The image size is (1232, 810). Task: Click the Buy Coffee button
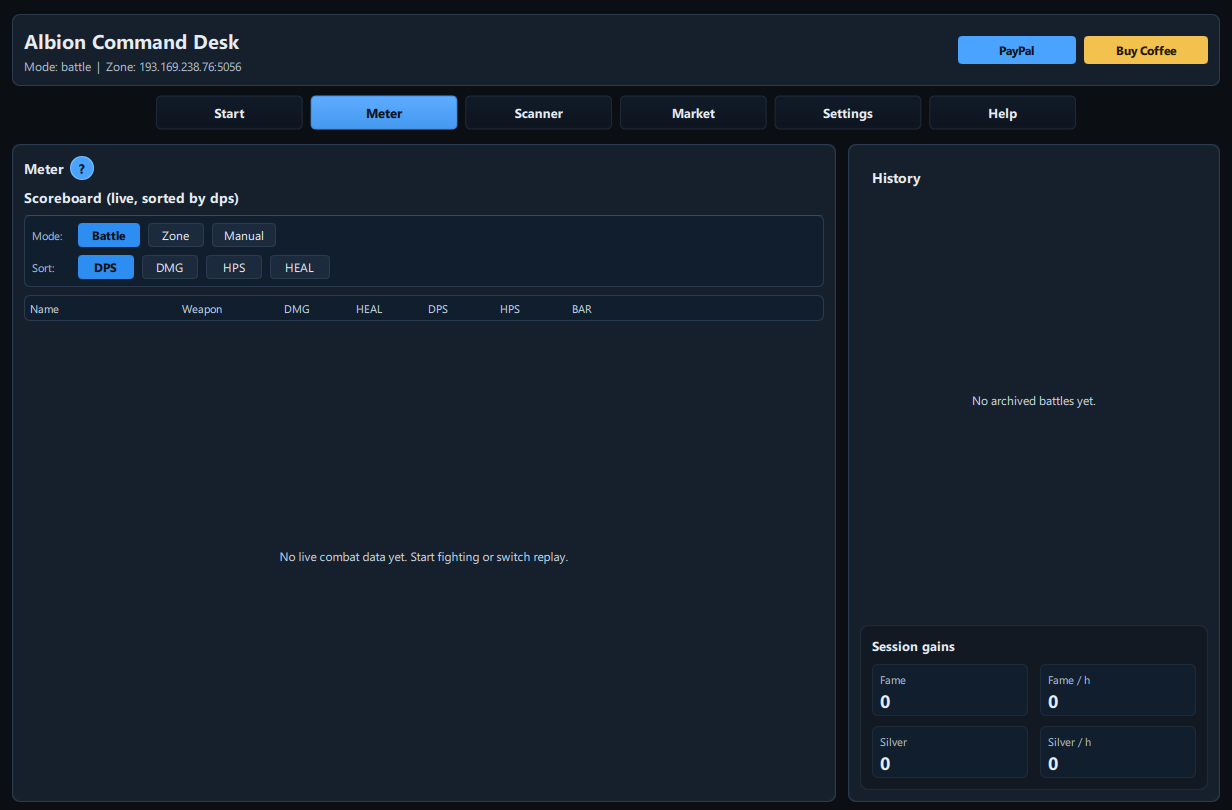(x=1145, y=49)
